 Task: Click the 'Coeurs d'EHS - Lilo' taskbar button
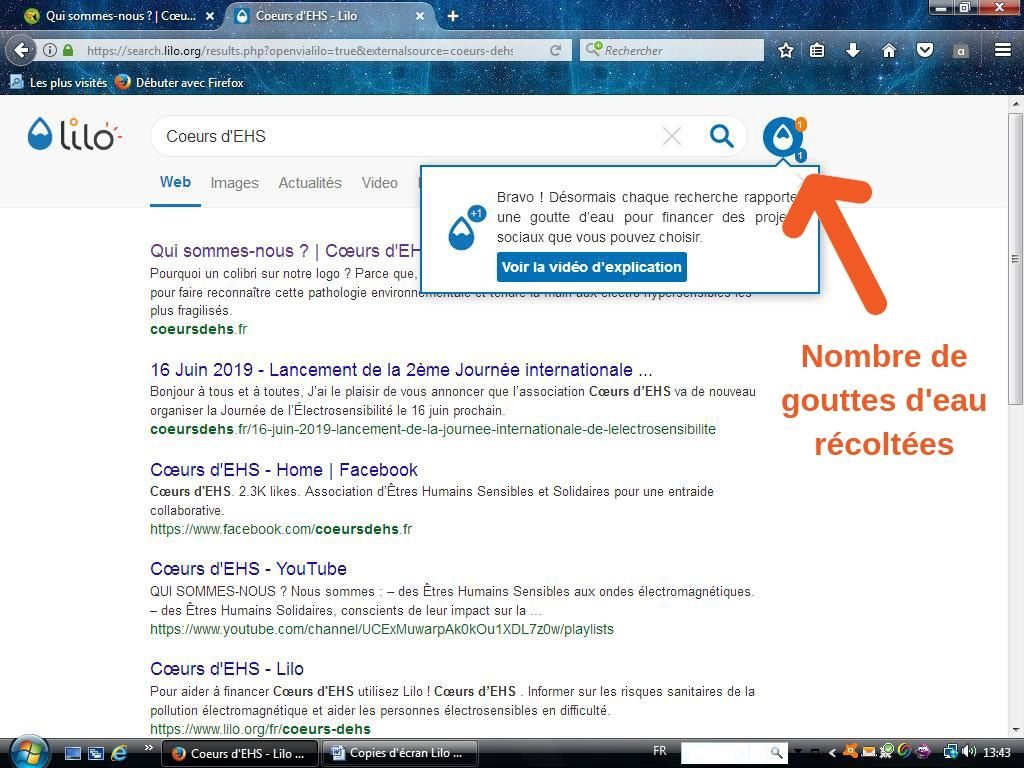click(x=240, y=753)
